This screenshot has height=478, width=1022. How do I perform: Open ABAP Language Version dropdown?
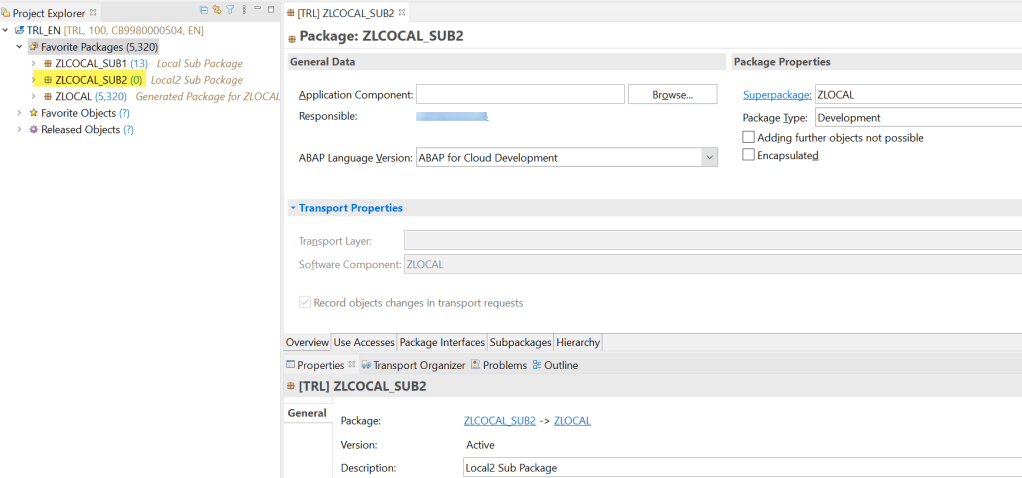(x=709, y=158)
